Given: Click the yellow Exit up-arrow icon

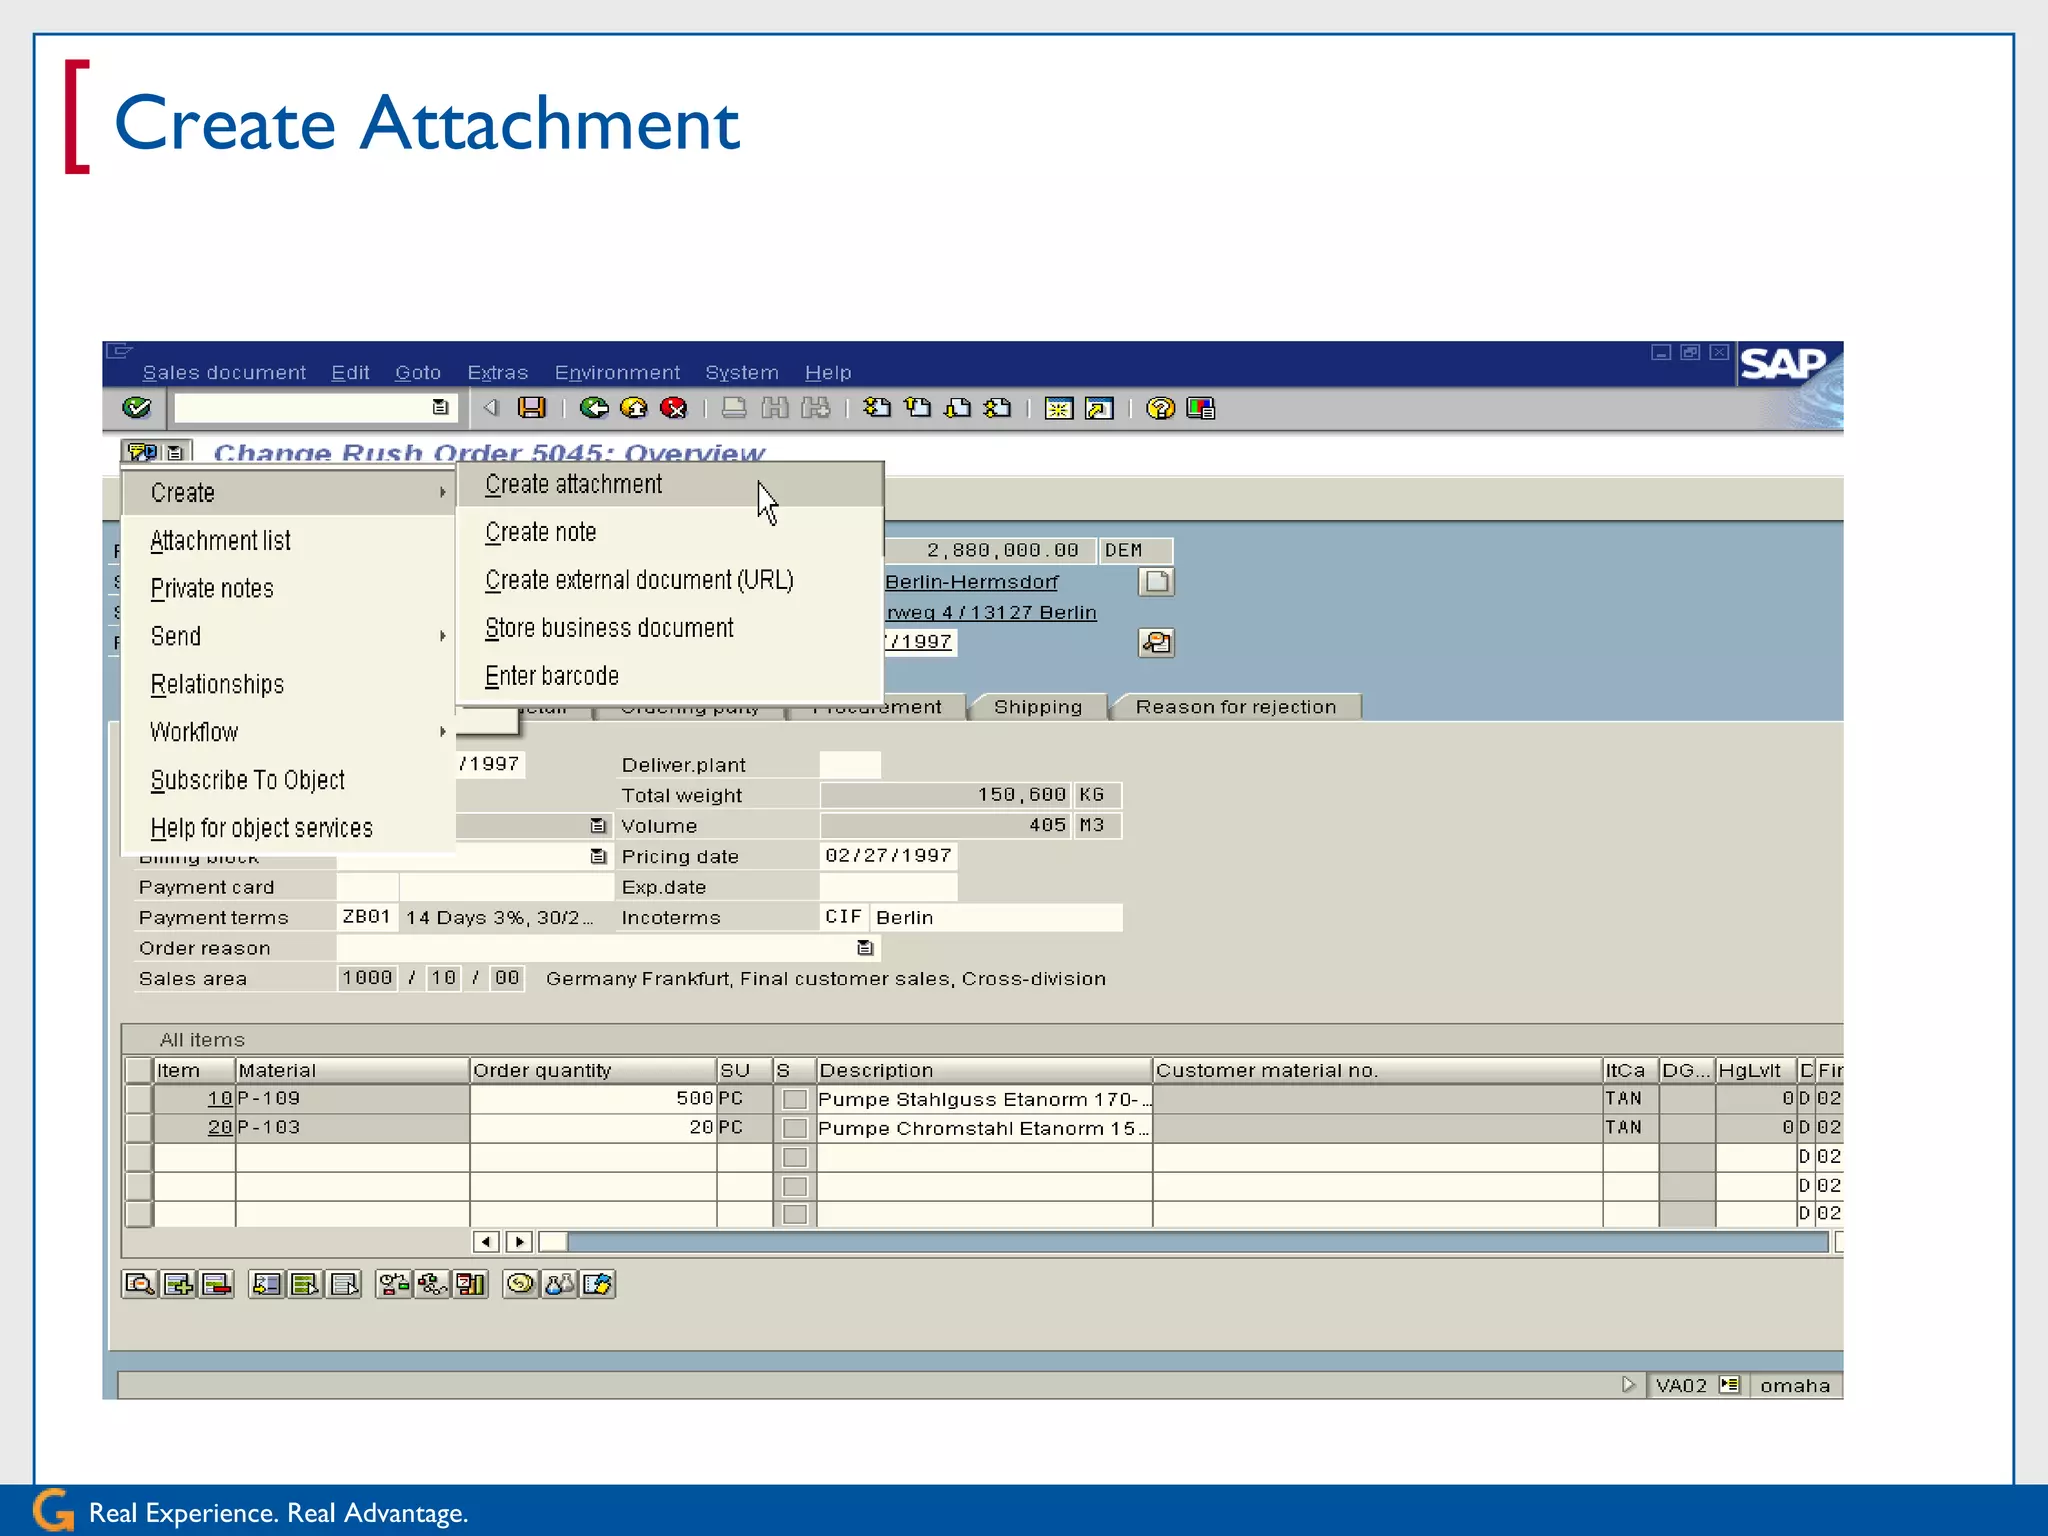Looking at the screenshot, I should (634, 407).
